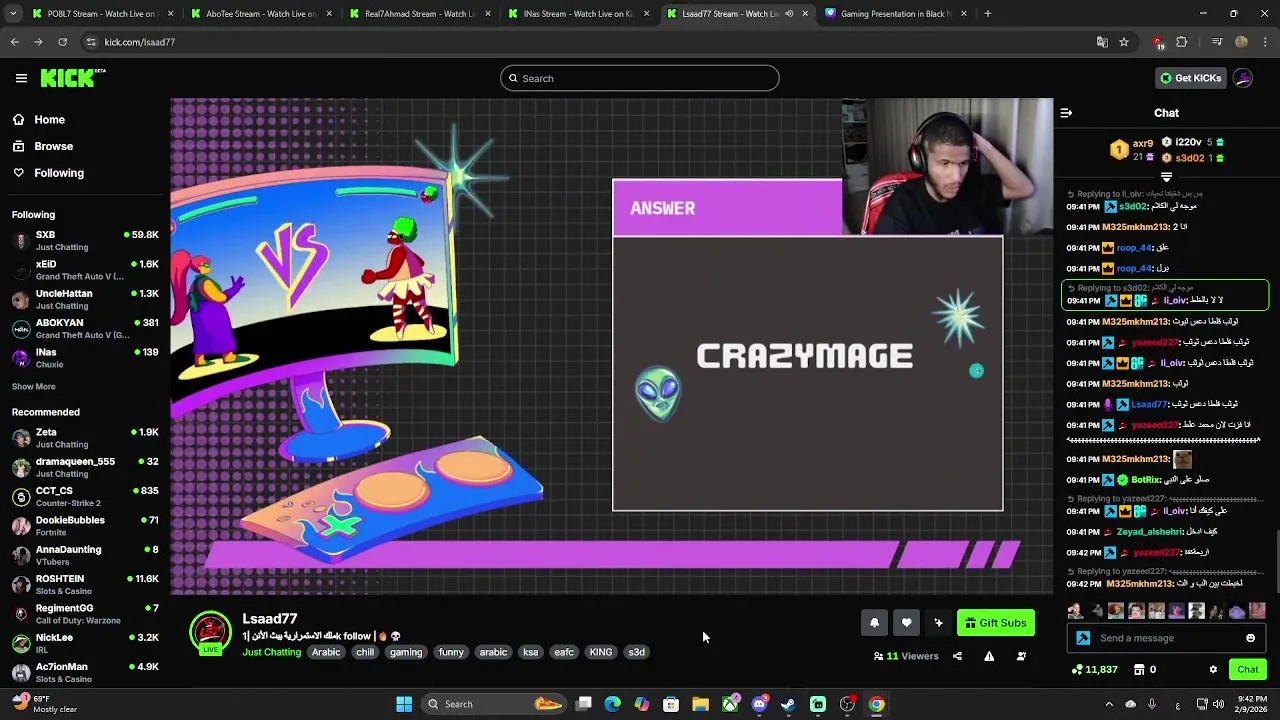
Task: Open the Kick hamburger menu
Action: tap(21, 78)
